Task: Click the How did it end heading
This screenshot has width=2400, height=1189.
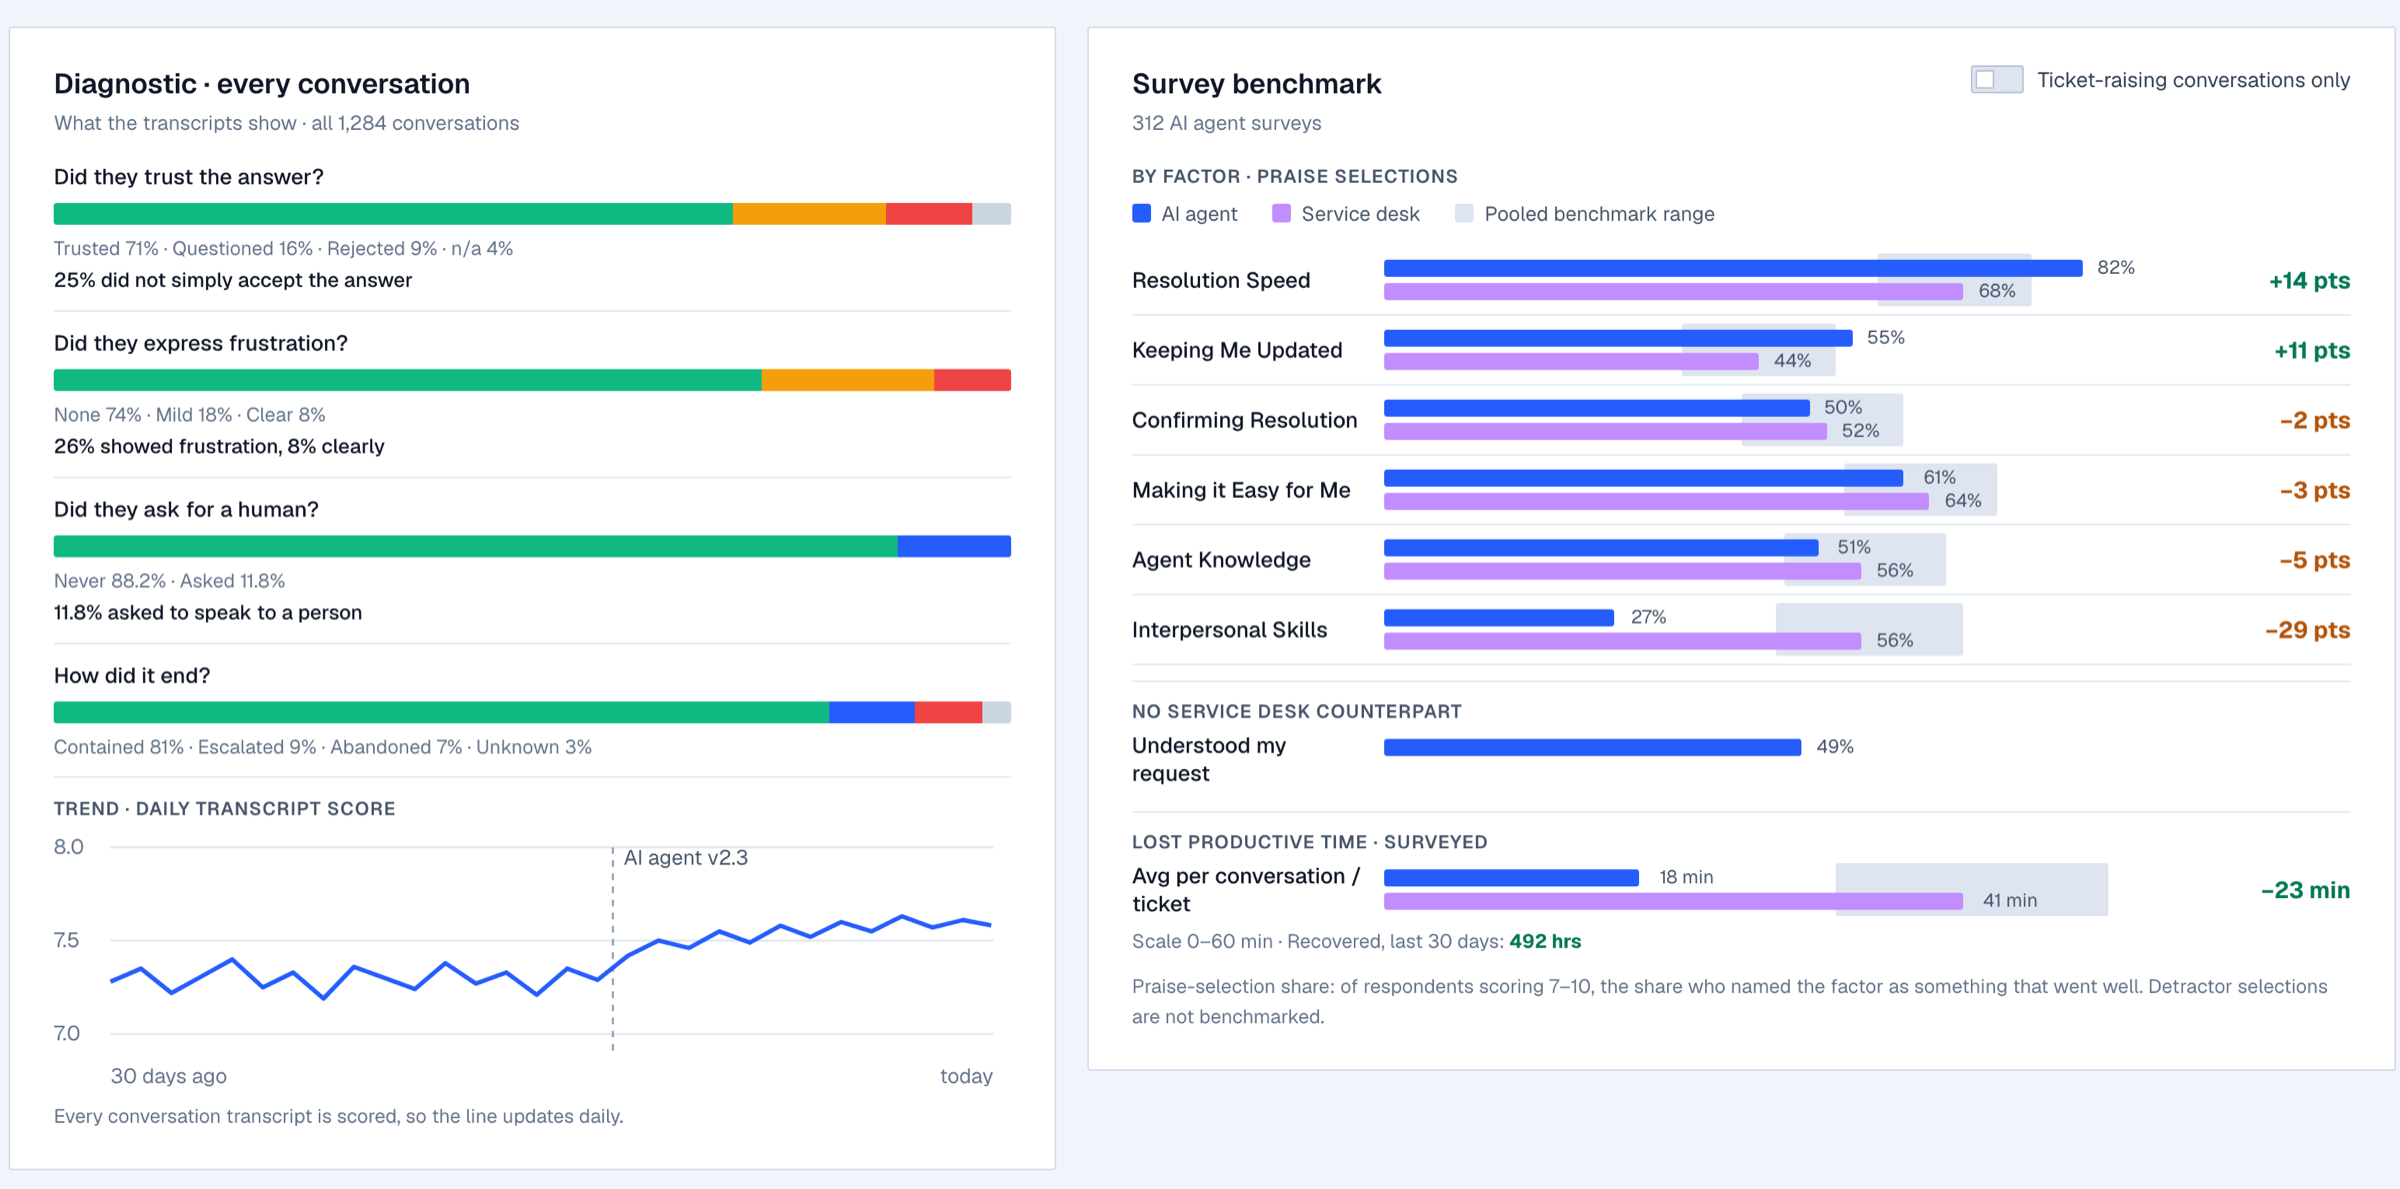Action: pyautogui.click(x=132, y=675)
